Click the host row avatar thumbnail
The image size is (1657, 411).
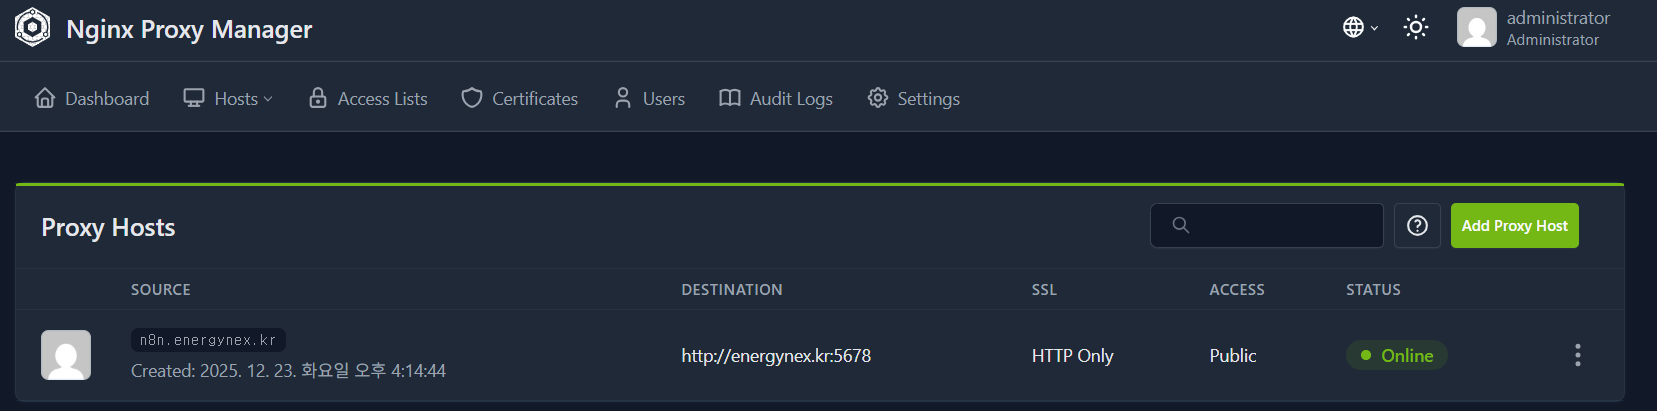[x=66, y=355]
